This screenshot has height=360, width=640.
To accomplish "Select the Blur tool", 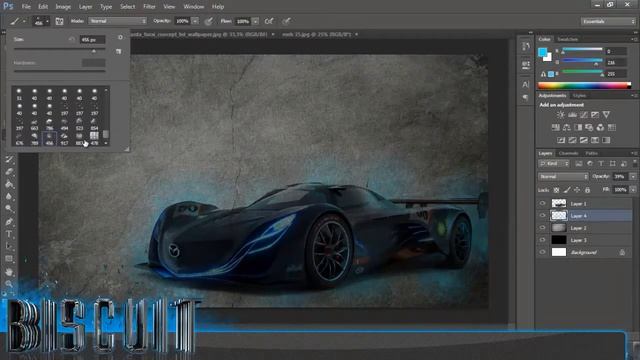I will [9, 196].
